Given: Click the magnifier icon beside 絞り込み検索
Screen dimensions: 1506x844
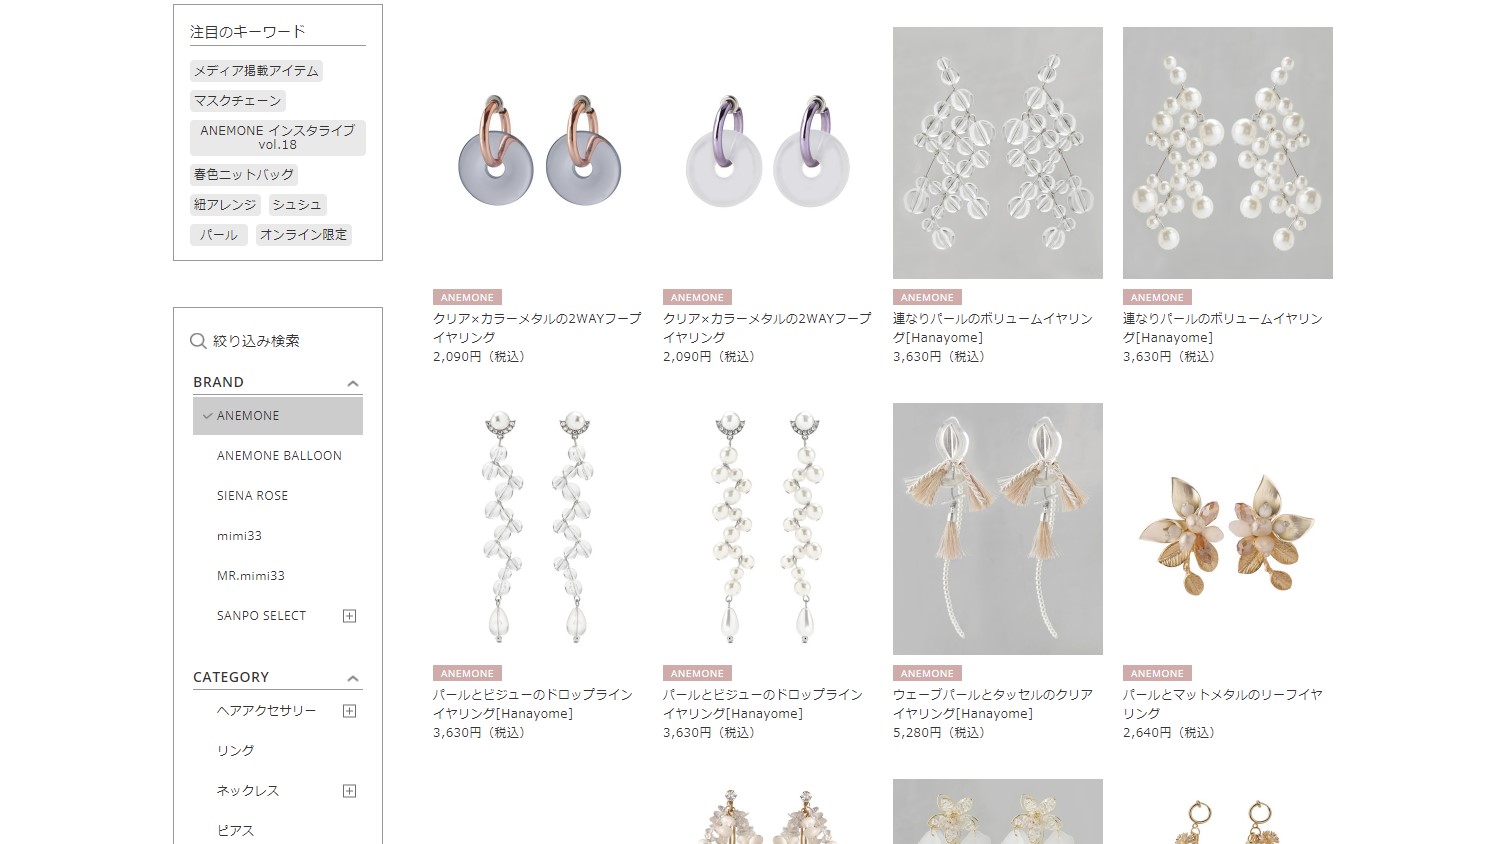Looking at the screenshot, I should [198, 341].
